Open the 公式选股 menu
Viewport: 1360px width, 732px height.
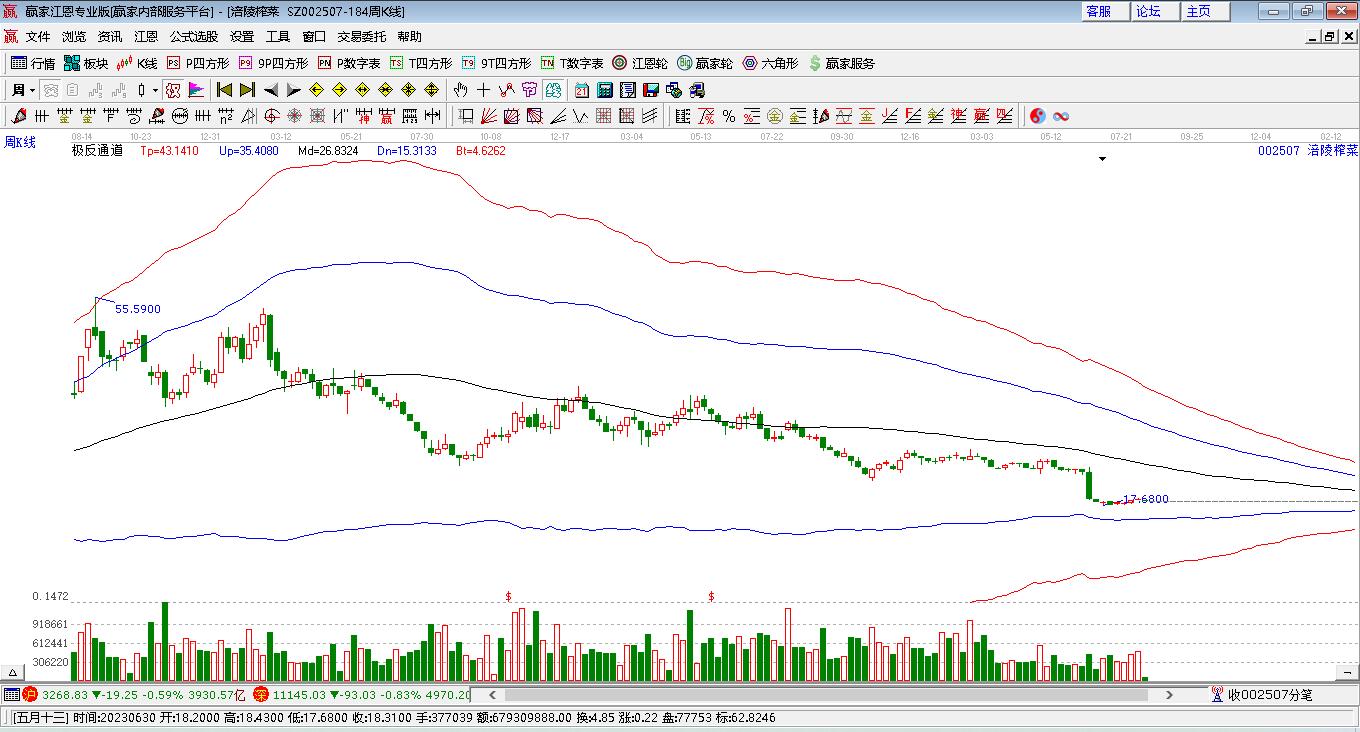click(x=193, y=36)
